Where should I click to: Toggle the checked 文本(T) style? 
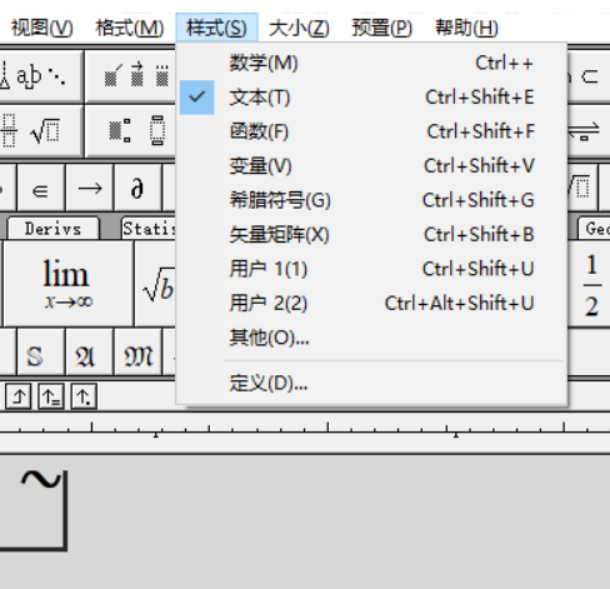click(x=372, y=97)
